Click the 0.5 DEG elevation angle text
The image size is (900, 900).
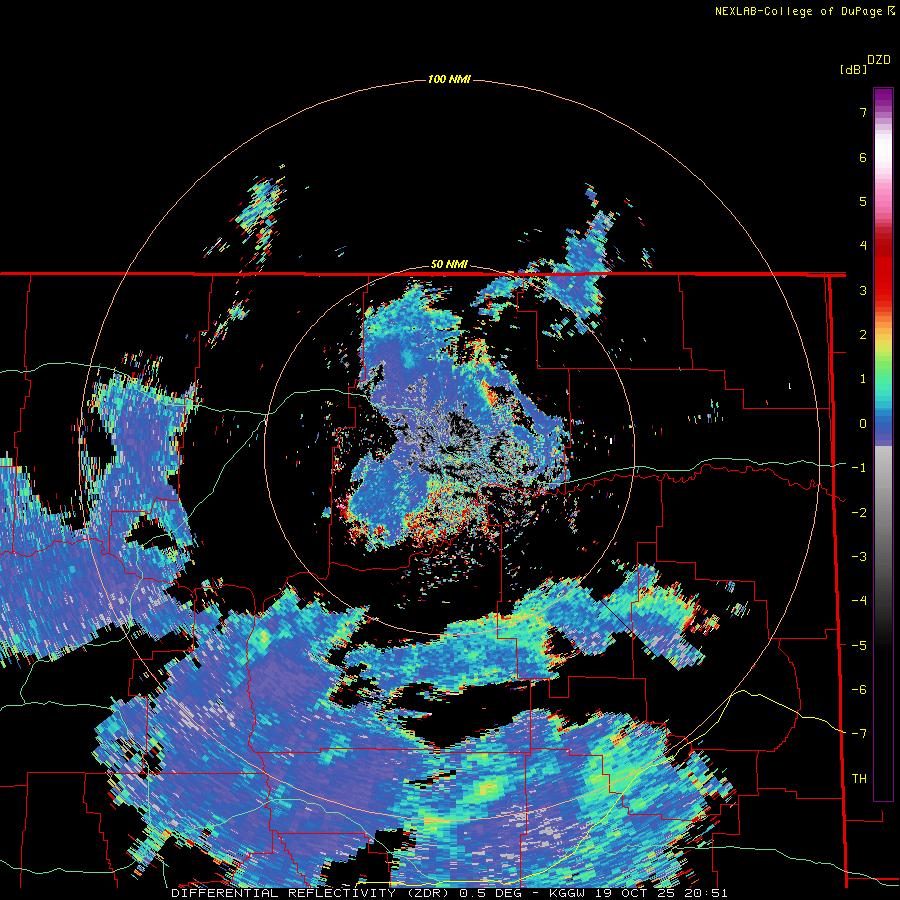[x=490, y=893]
